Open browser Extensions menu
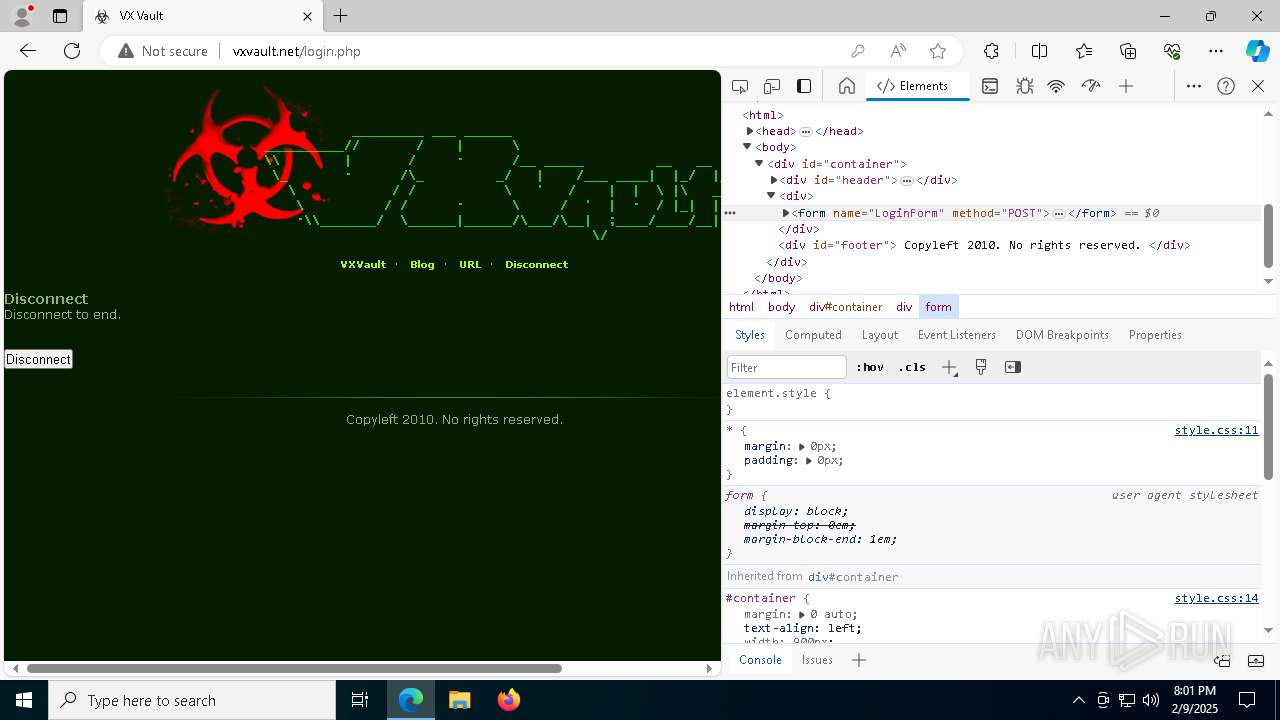 991,51
